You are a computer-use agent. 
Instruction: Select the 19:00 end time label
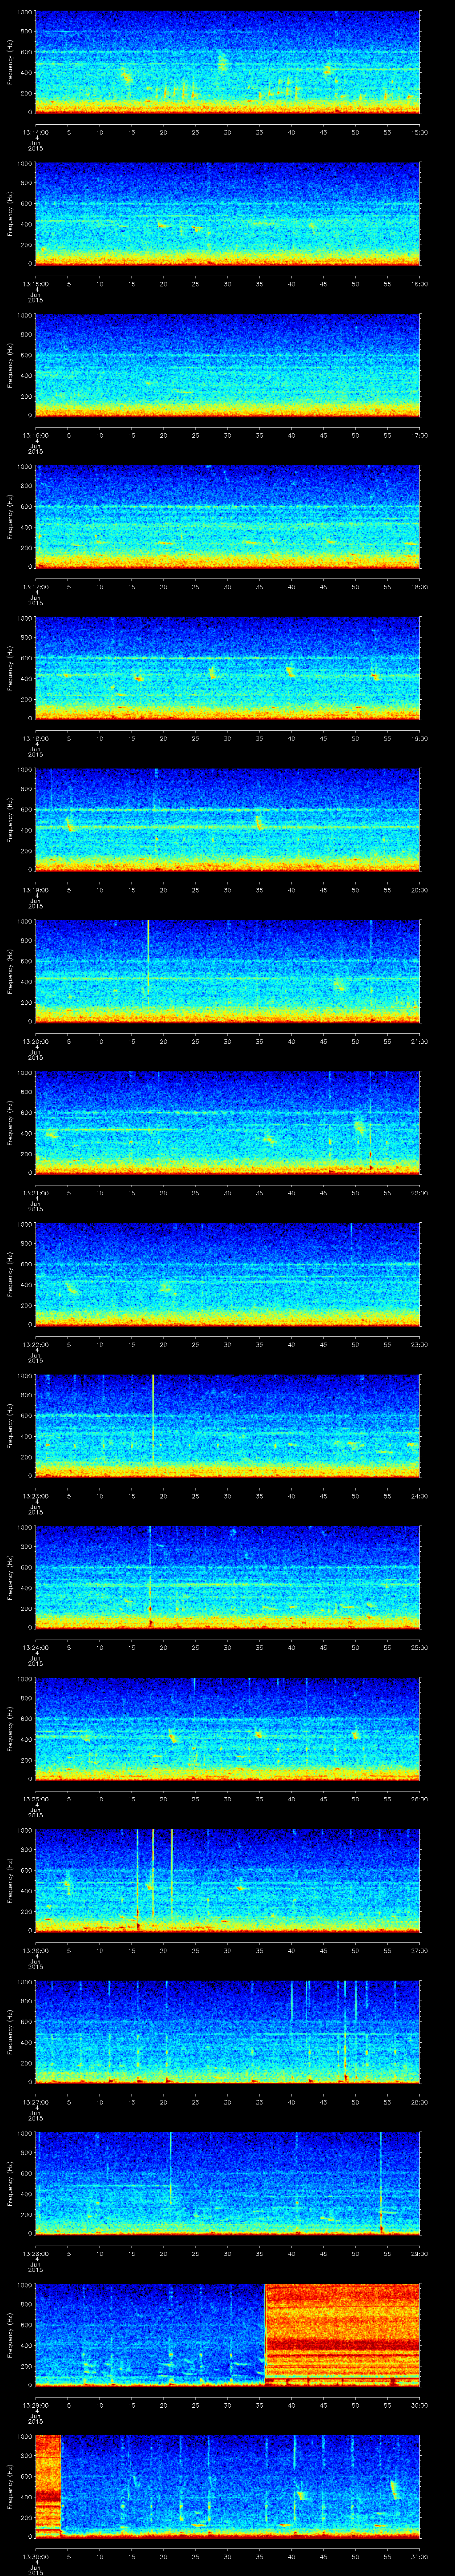coord(419,738)
